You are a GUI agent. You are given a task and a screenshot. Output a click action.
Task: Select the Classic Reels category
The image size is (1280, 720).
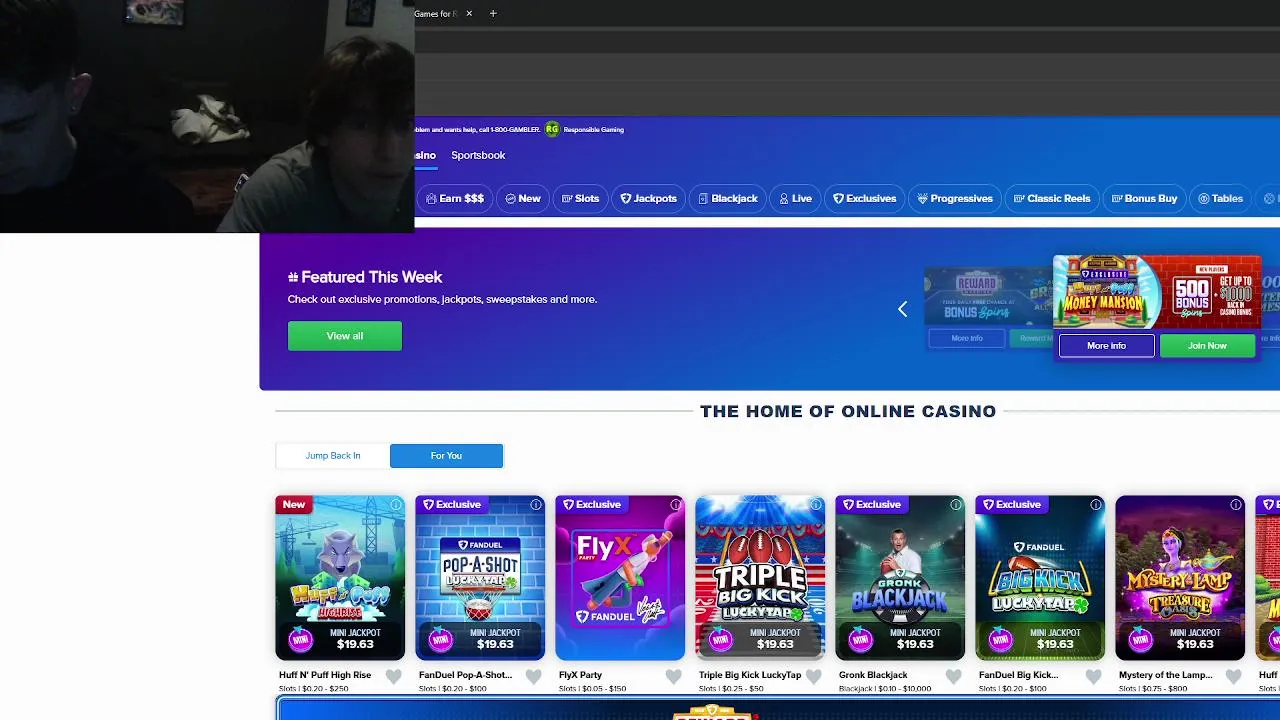[x=1052, y=198]
